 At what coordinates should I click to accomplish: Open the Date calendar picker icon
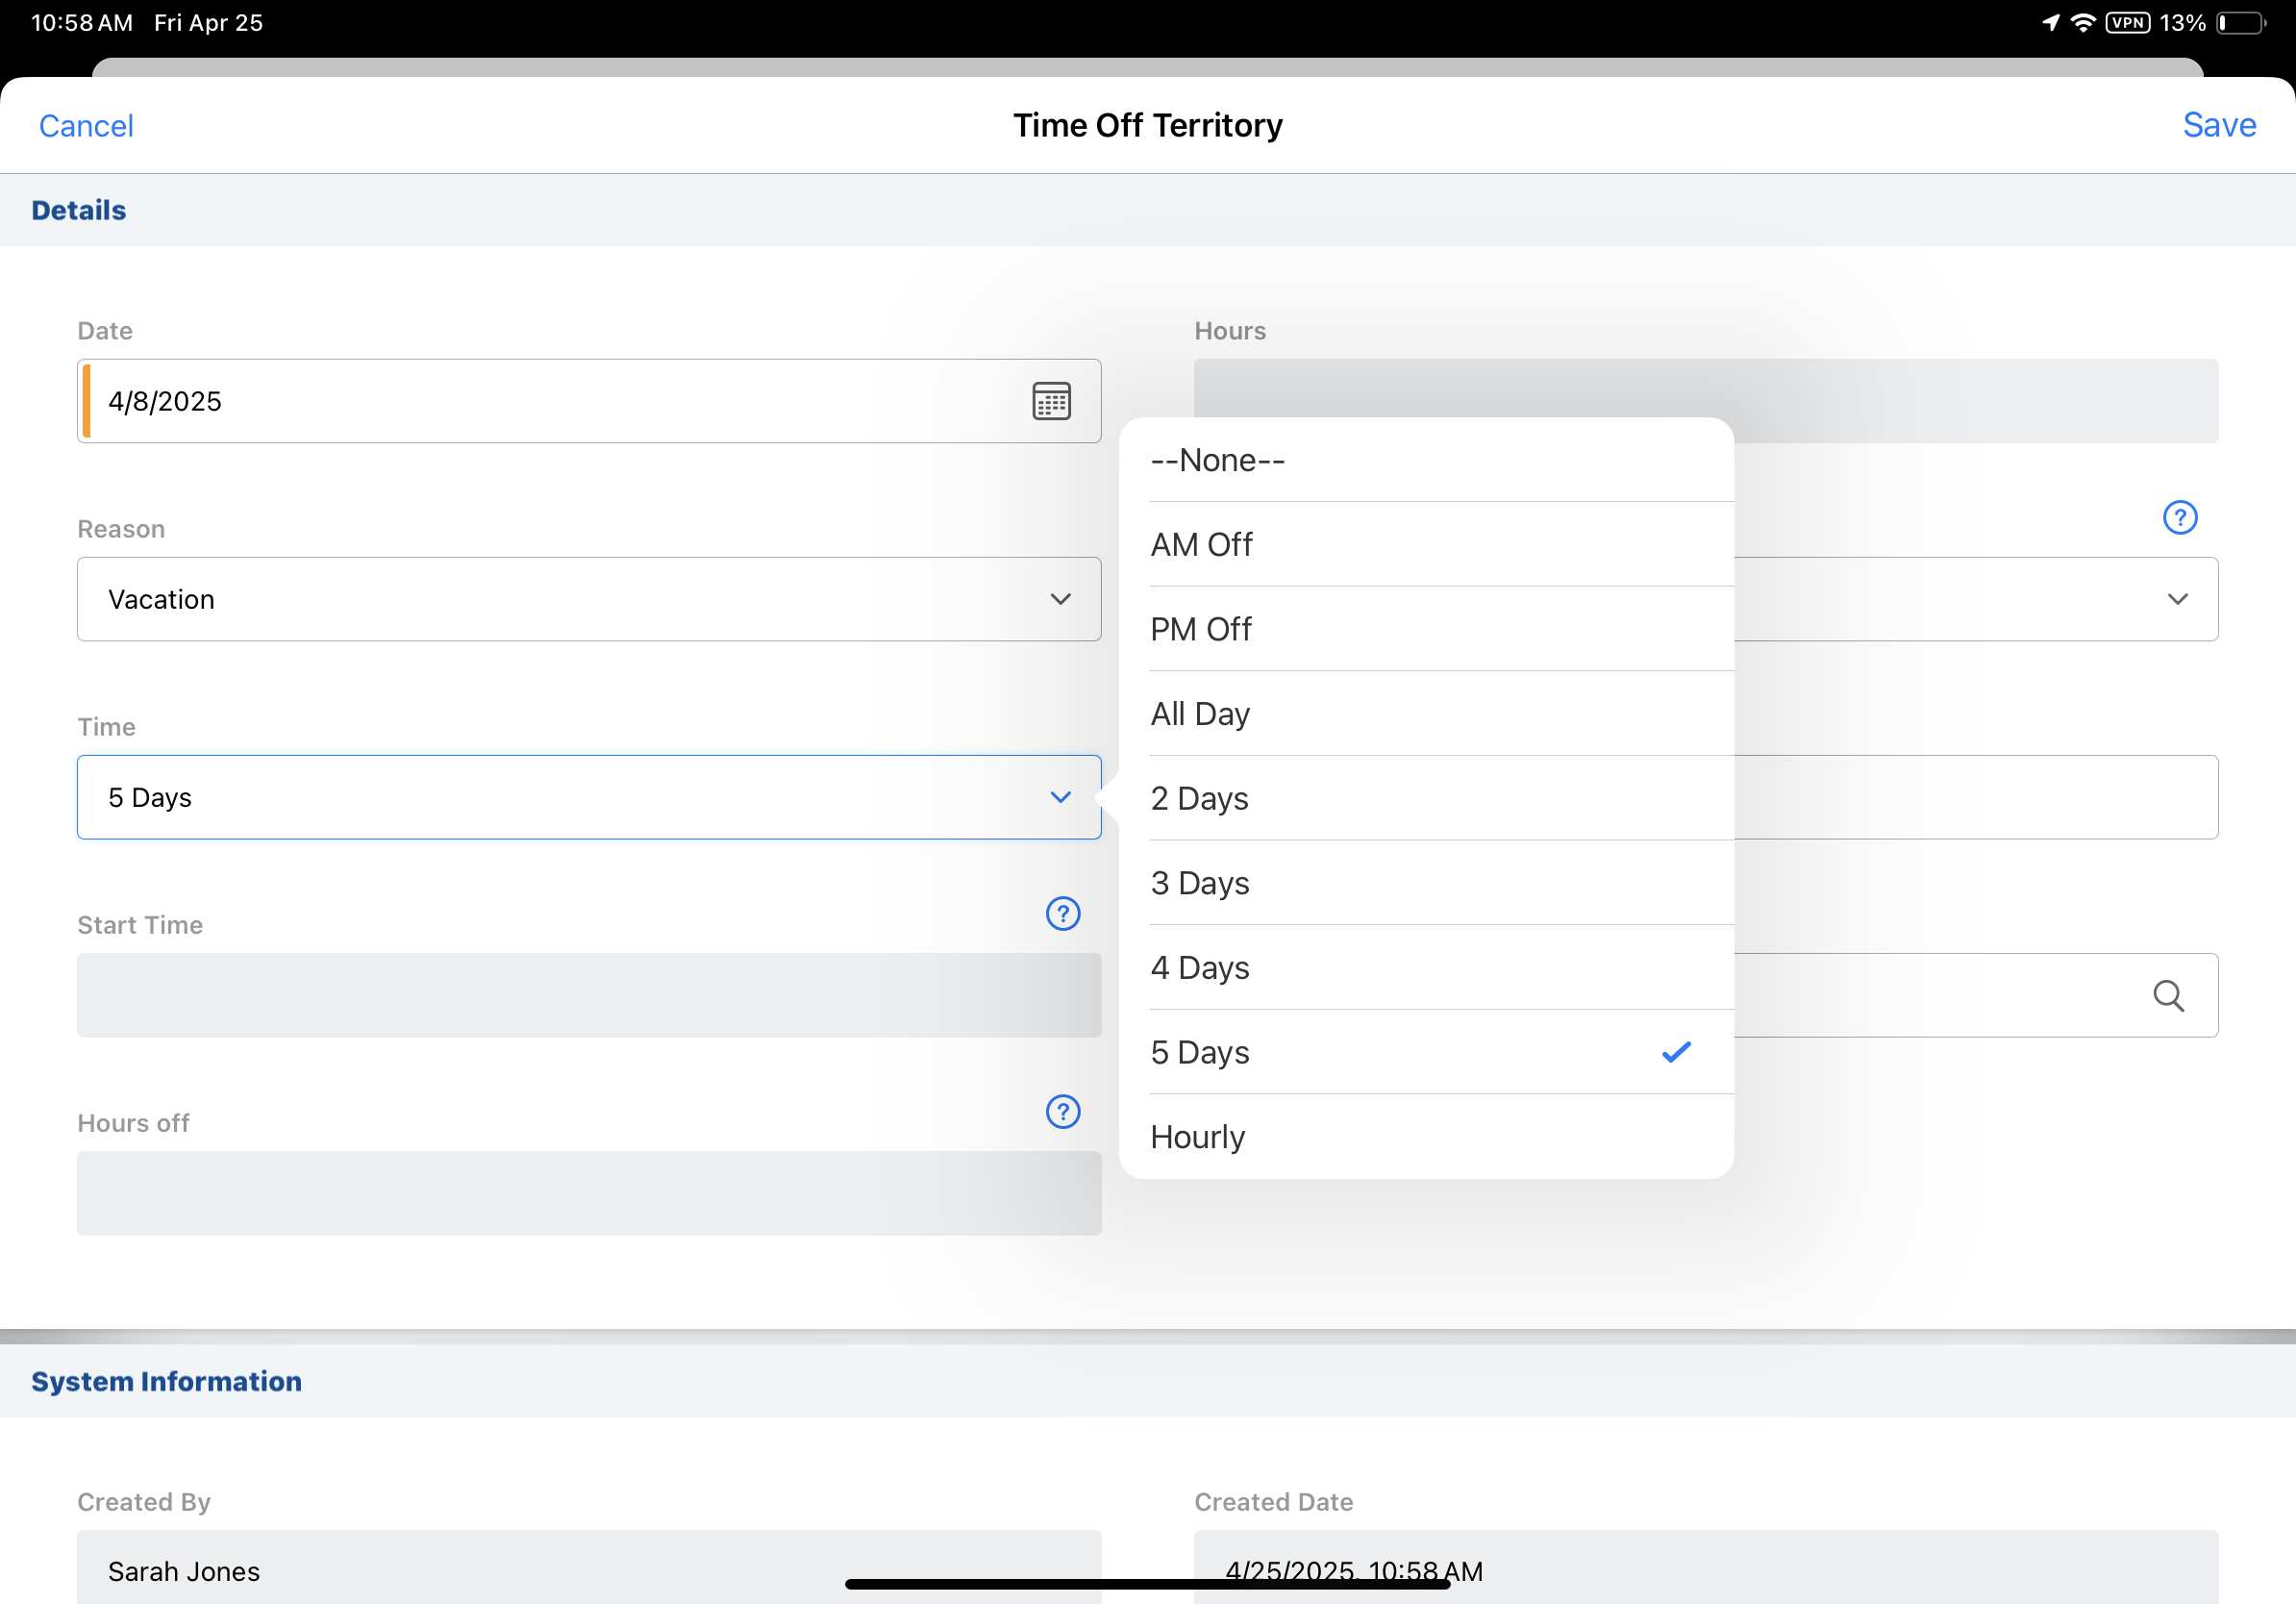[1051, 401]
